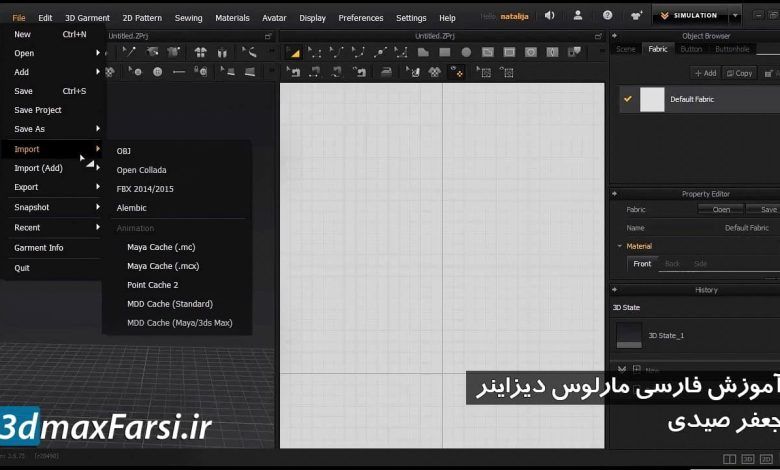Screen dimensions: 780x470
Task: Select the Internal Circle tool
Action: [x=531, y=52]
